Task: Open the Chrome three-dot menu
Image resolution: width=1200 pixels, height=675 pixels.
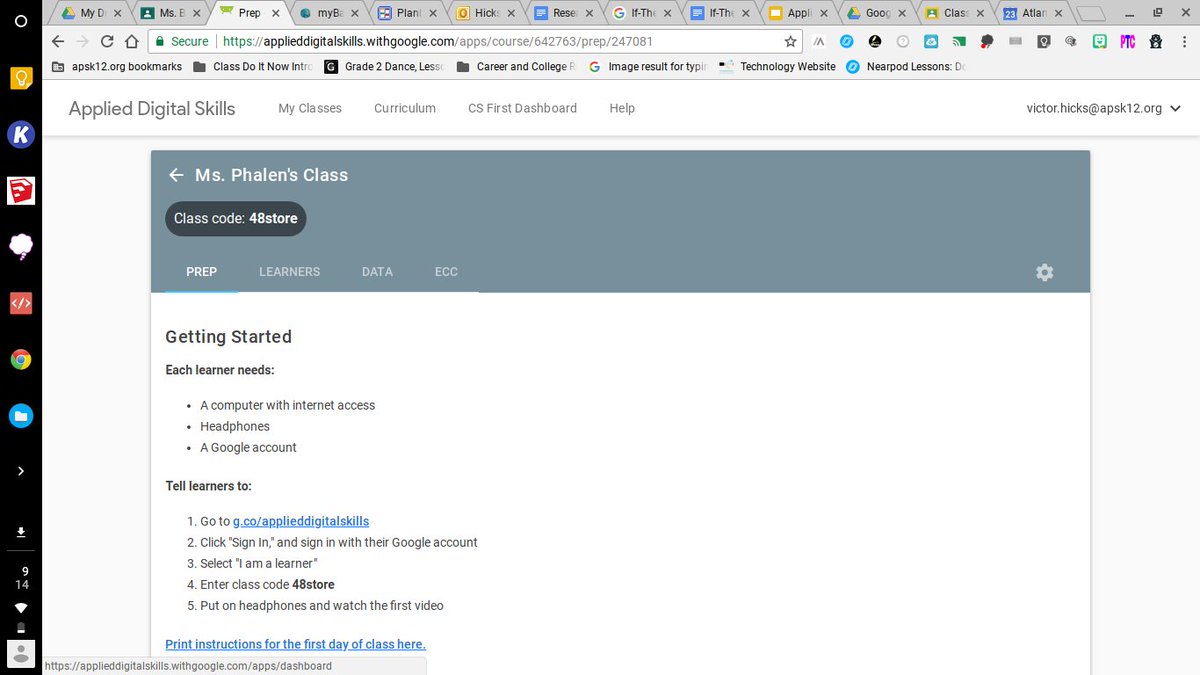Action: tap(1183, 42)
